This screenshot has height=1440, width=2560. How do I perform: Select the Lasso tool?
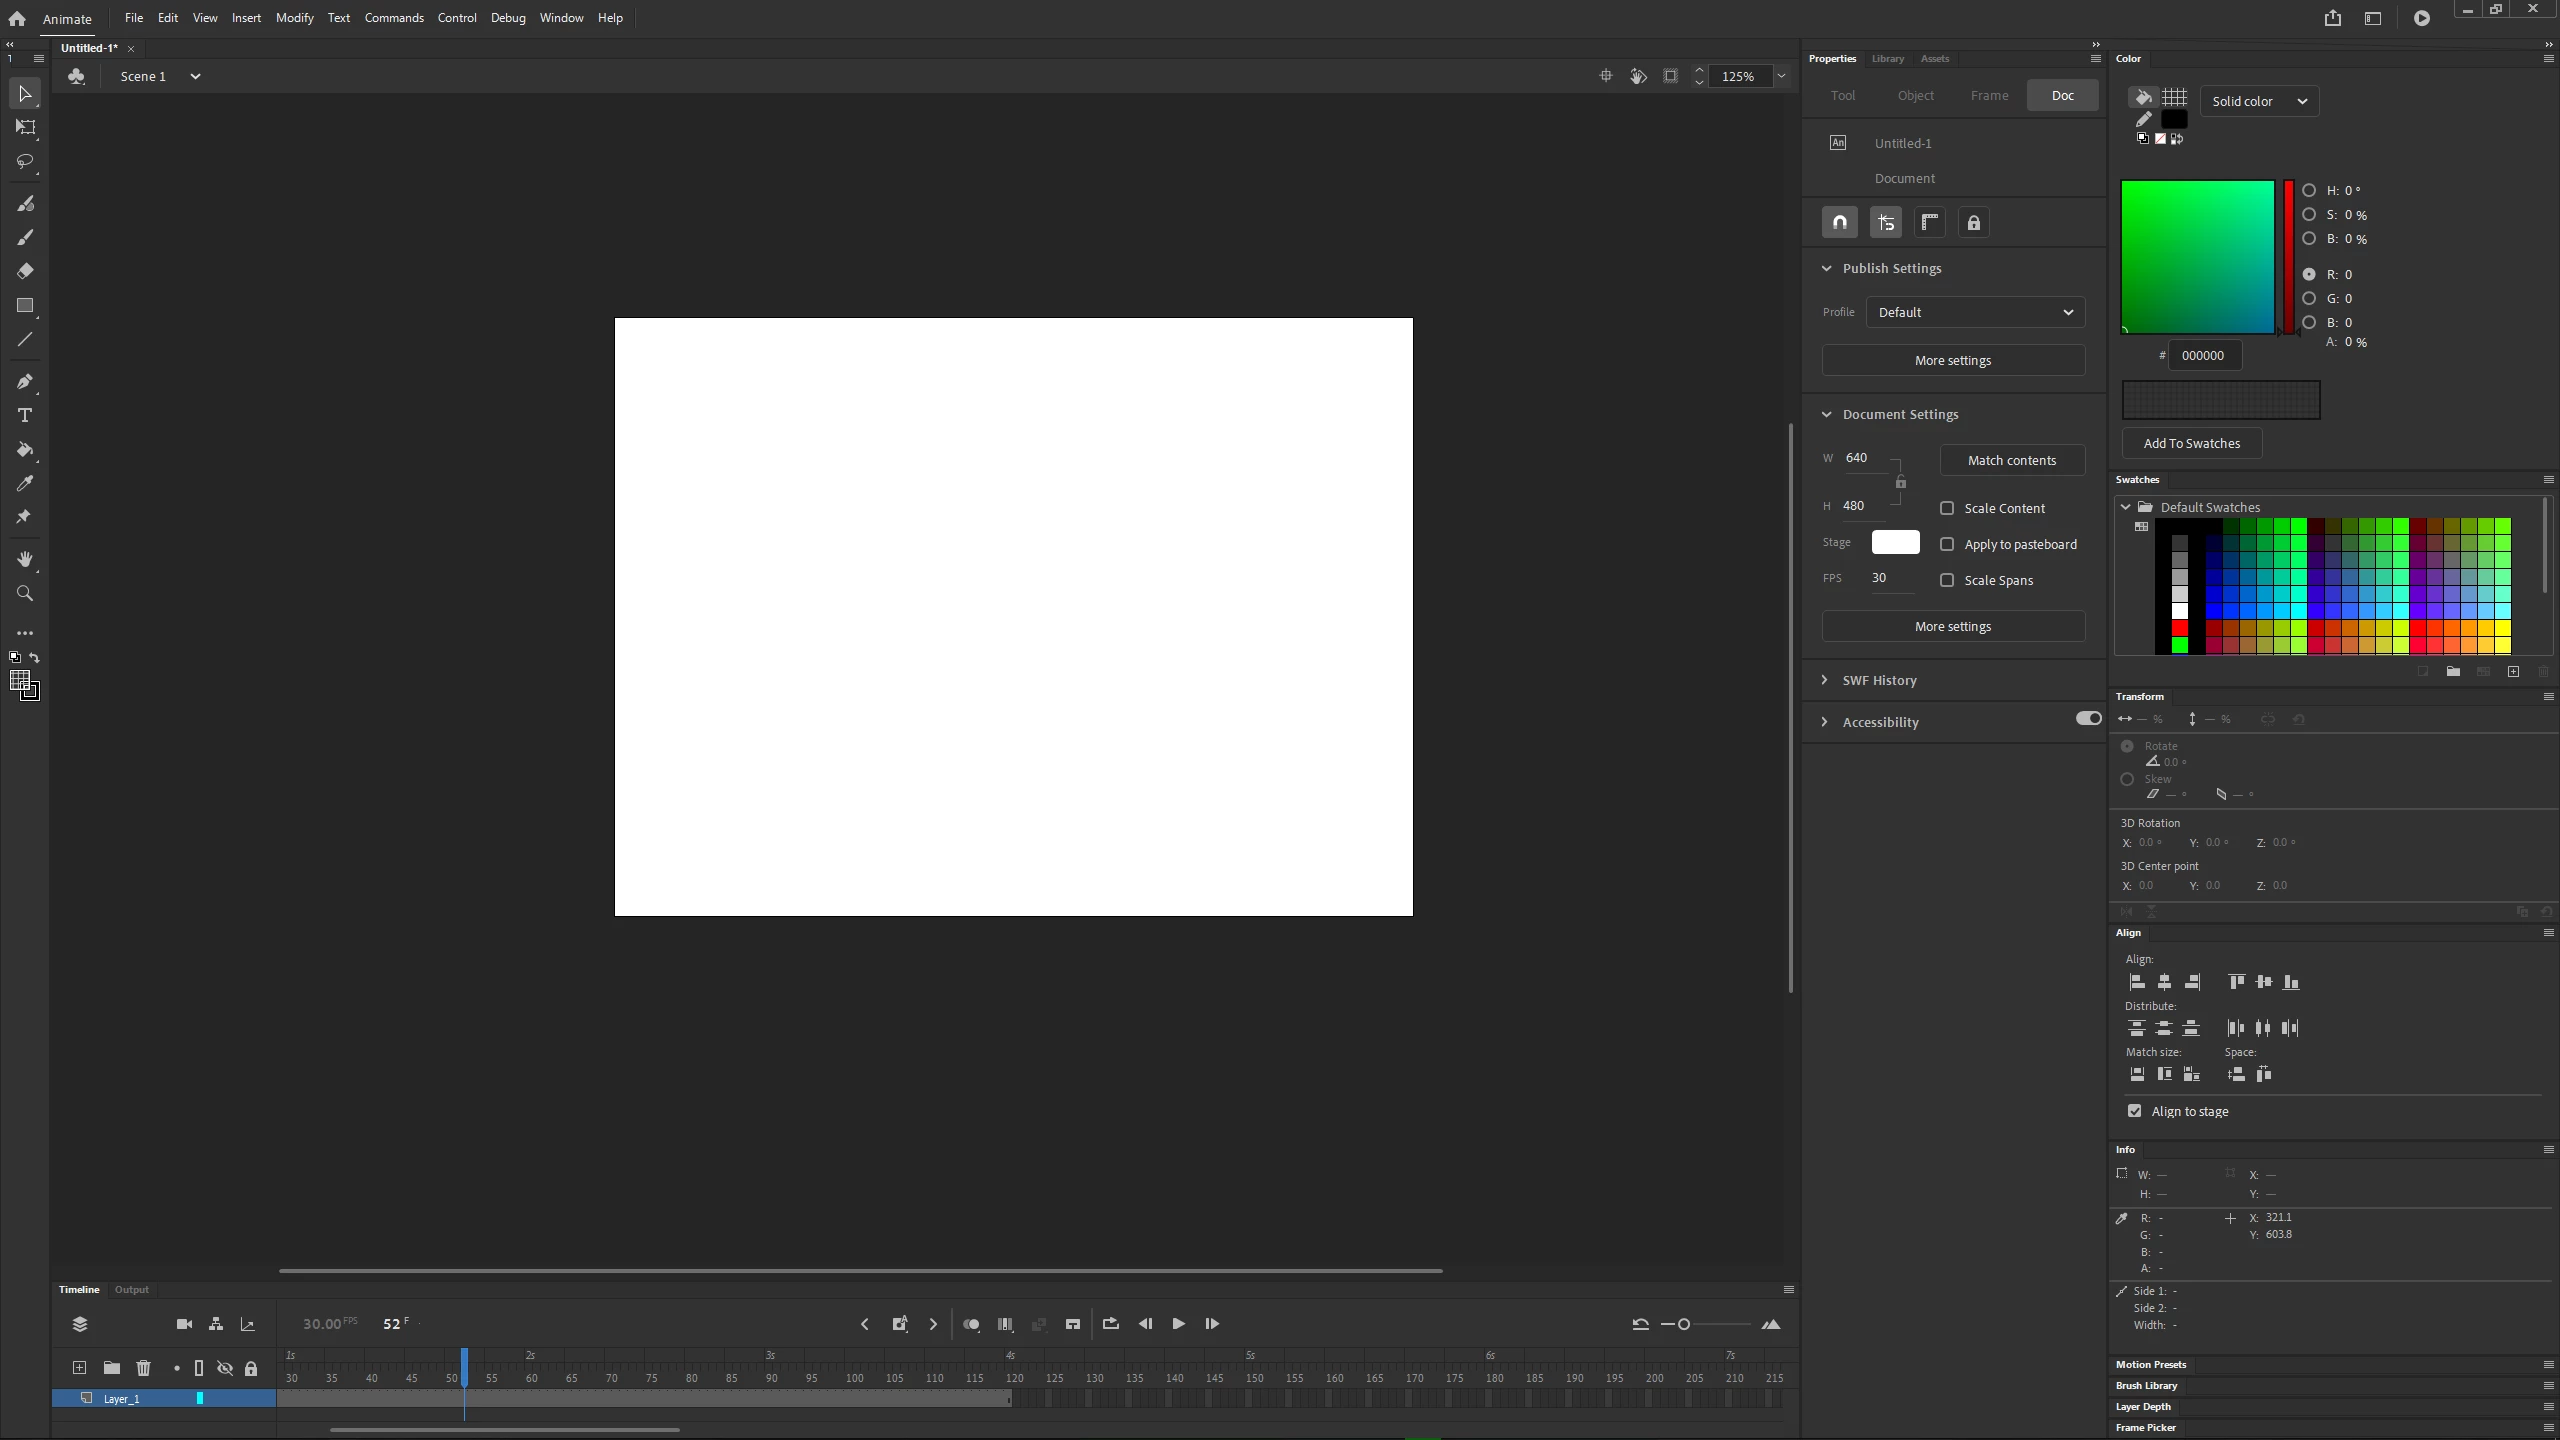click(x=25, y=161)
